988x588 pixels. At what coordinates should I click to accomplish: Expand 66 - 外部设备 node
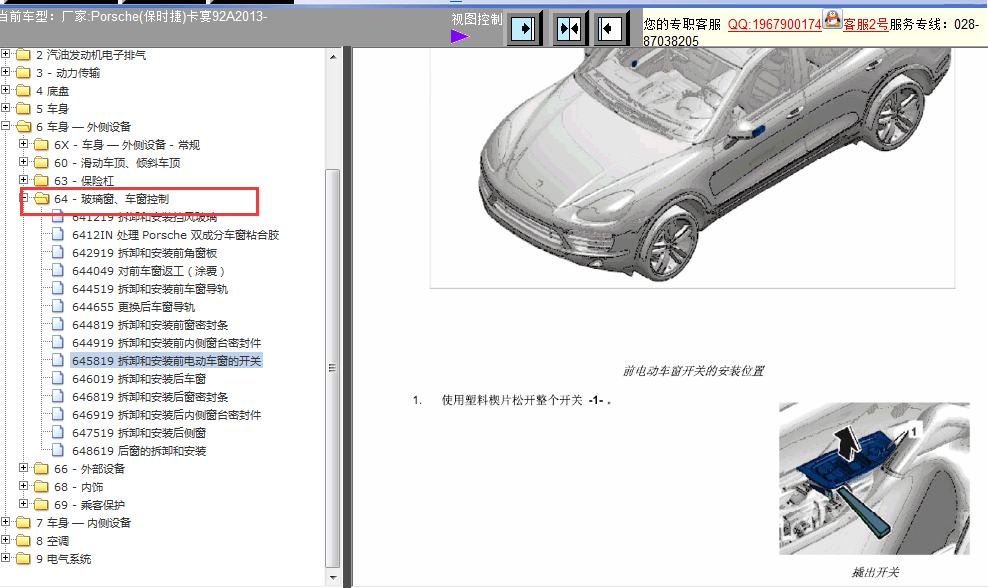click(x=23, y=468)
